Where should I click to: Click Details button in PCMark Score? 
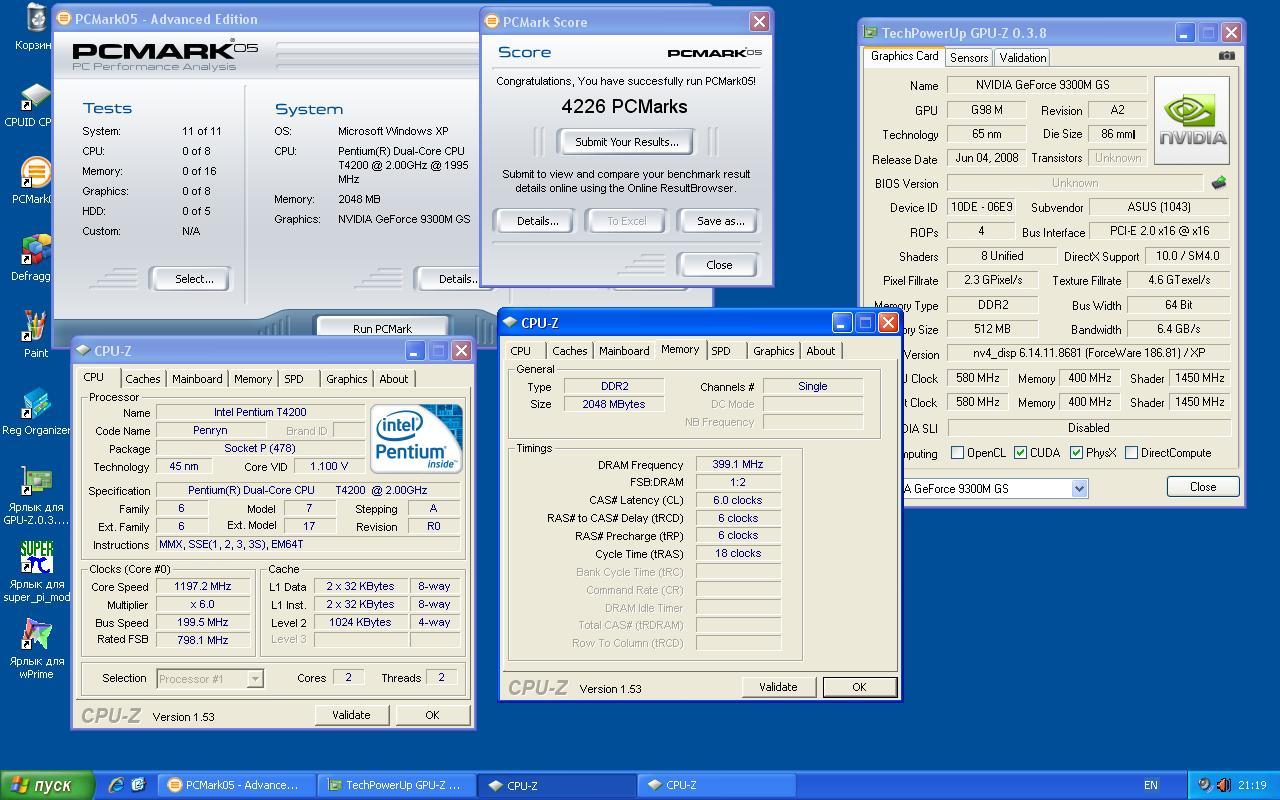coord(537,221)
